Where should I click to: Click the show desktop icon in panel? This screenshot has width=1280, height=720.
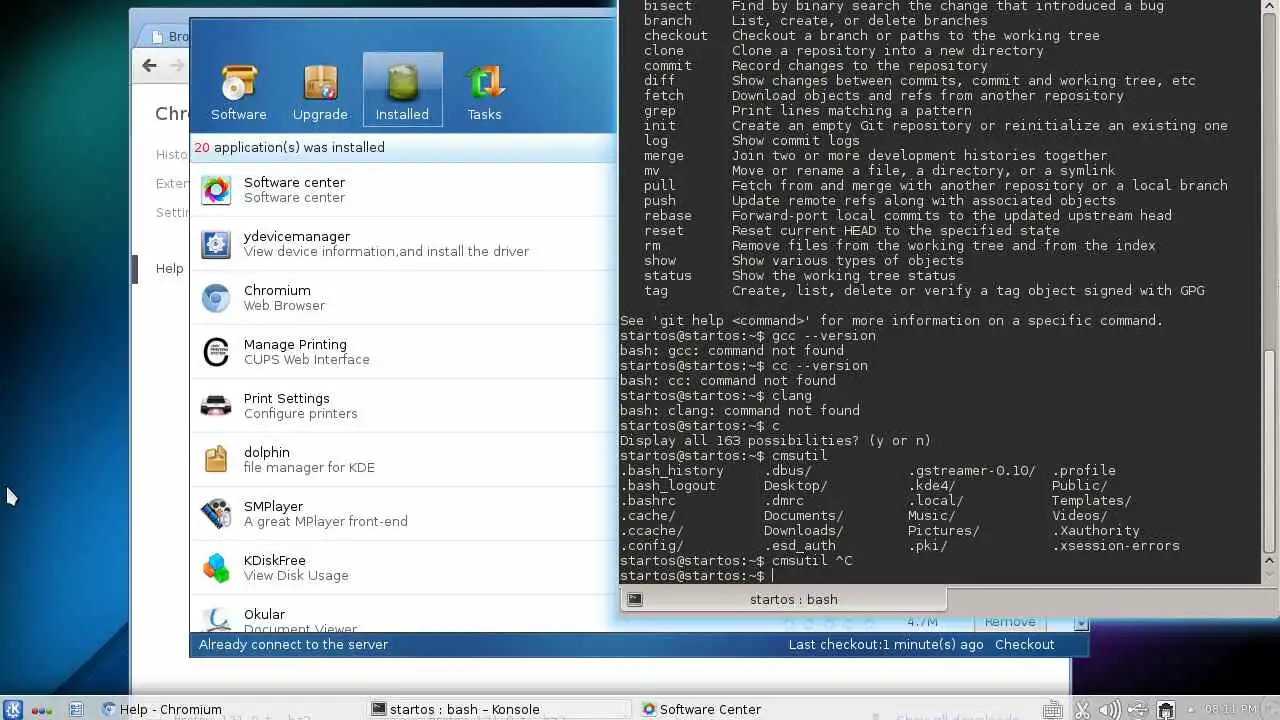click(x=76, y=709)
